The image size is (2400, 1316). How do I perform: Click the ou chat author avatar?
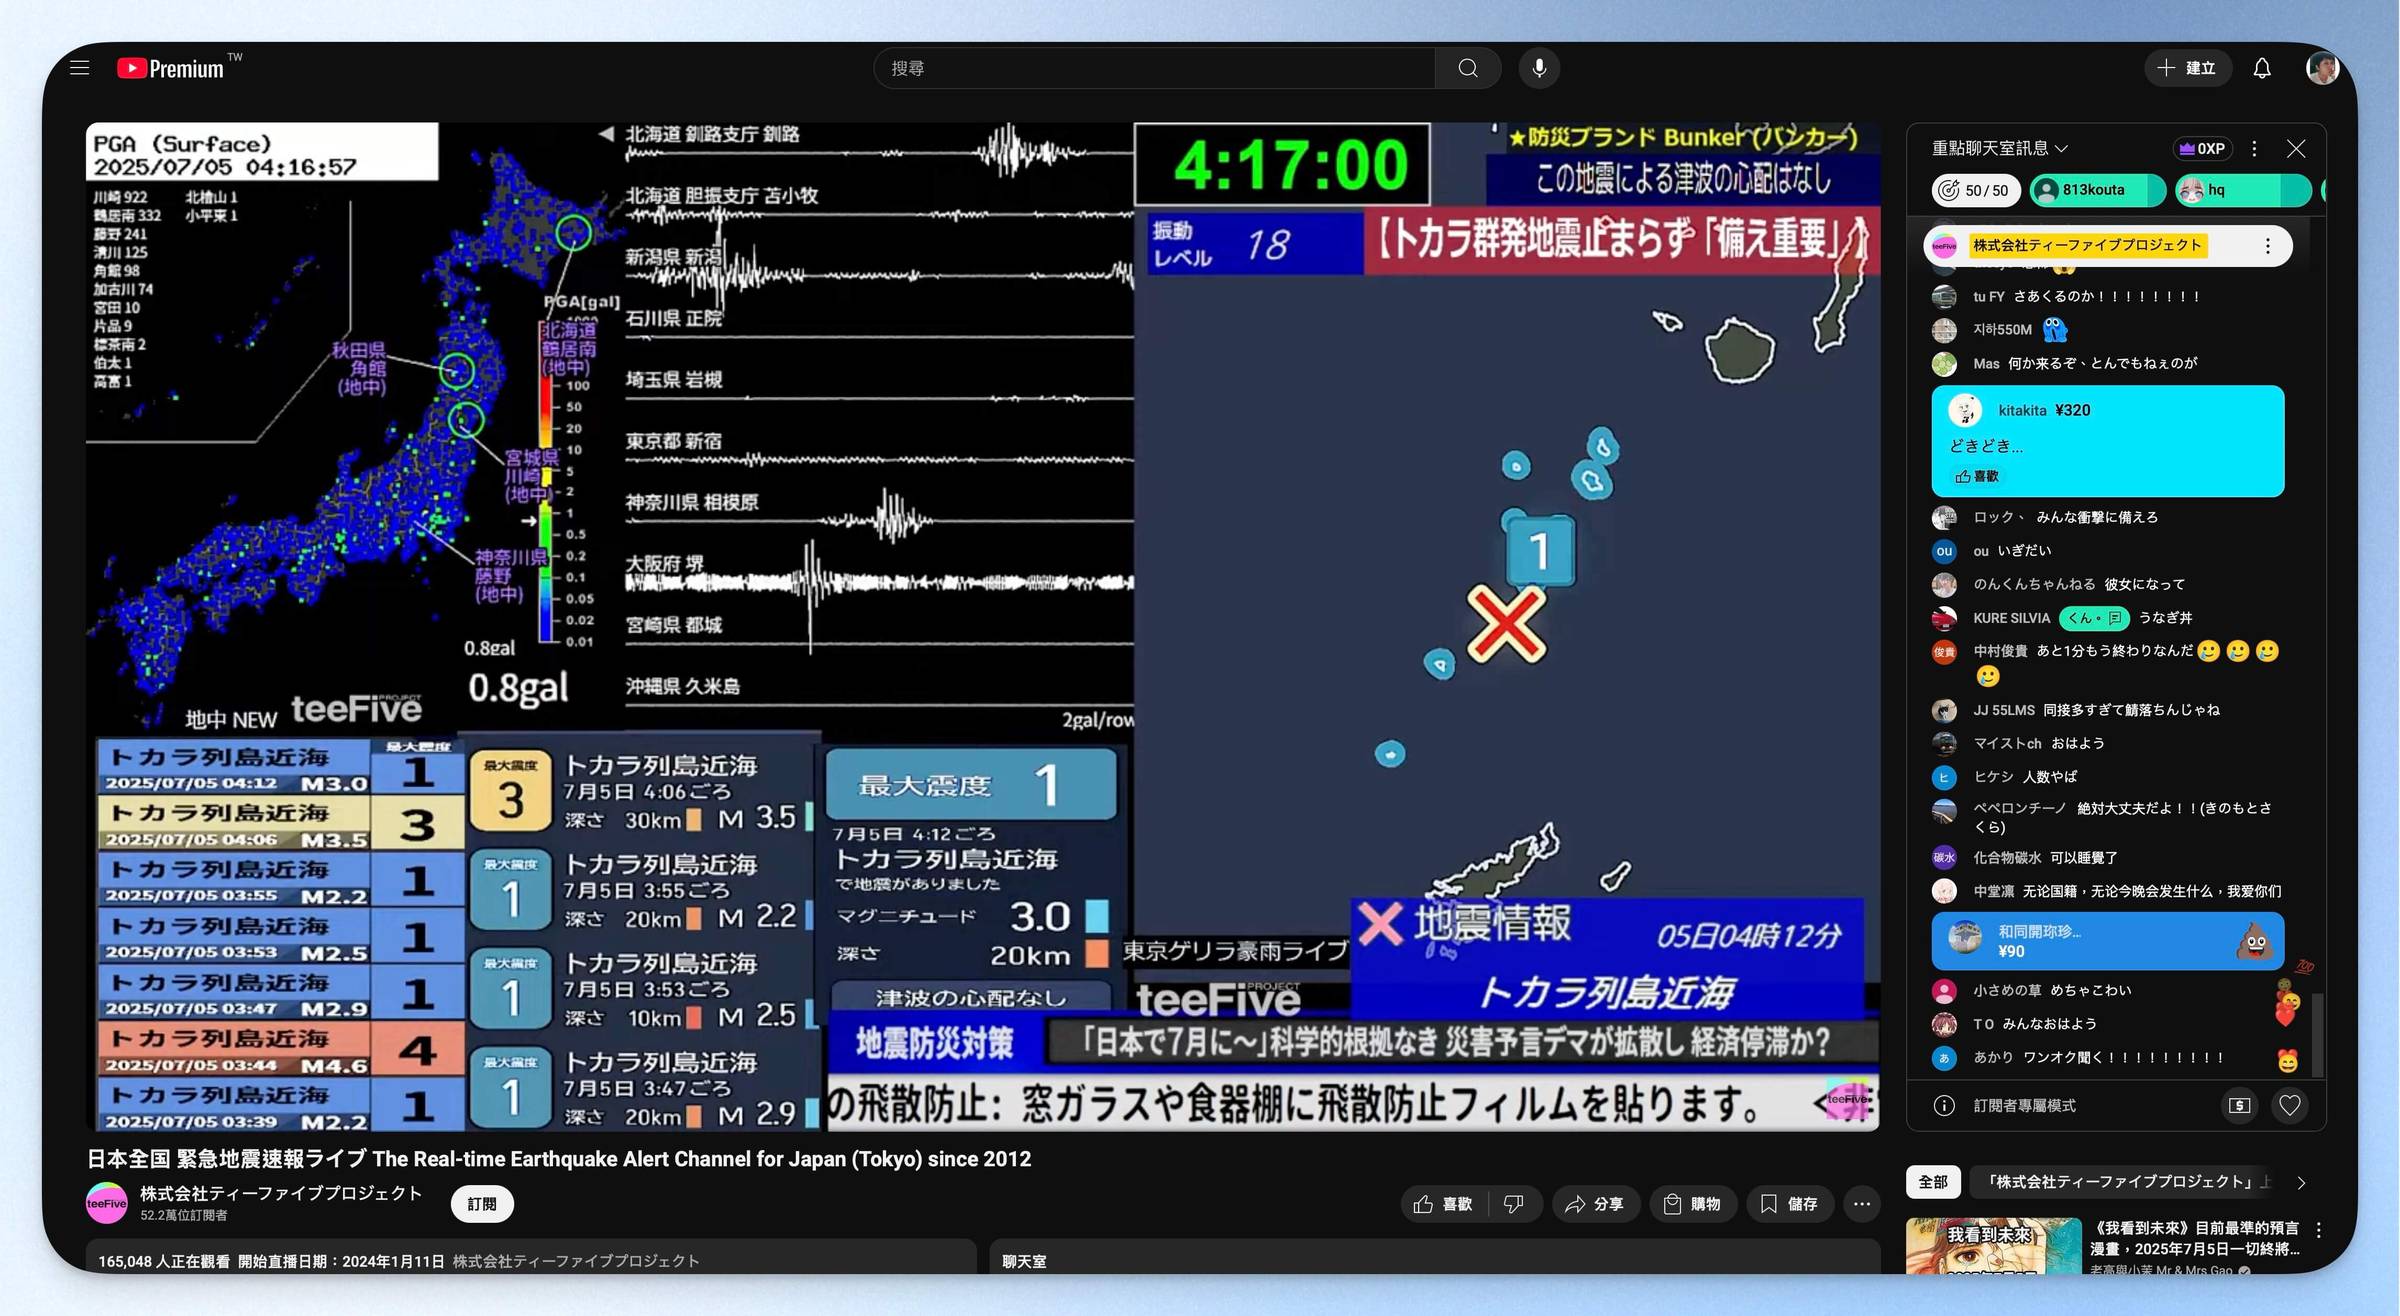pos(1943,551)
